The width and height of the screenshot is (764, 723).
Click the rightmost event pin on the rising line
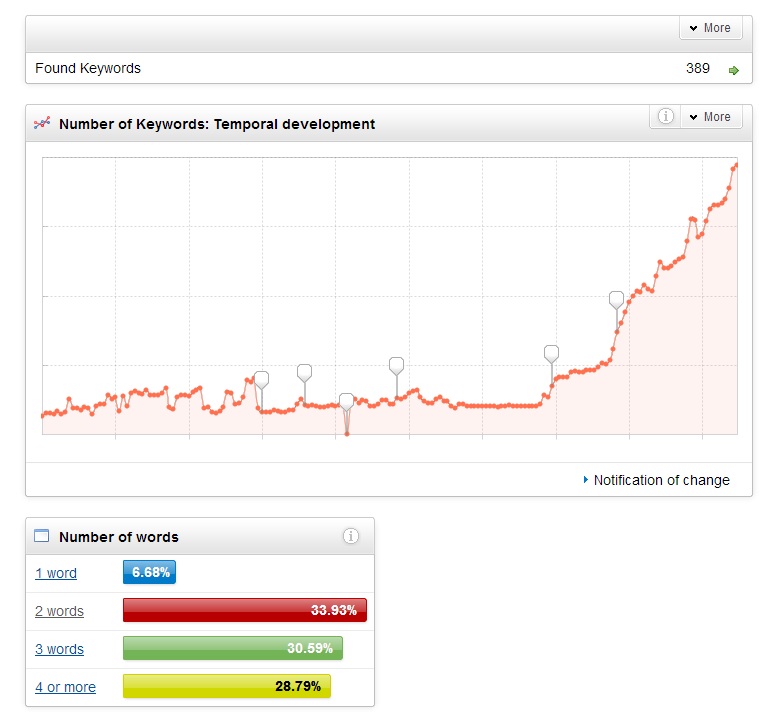pyautogui.click(x=616, y=298)
